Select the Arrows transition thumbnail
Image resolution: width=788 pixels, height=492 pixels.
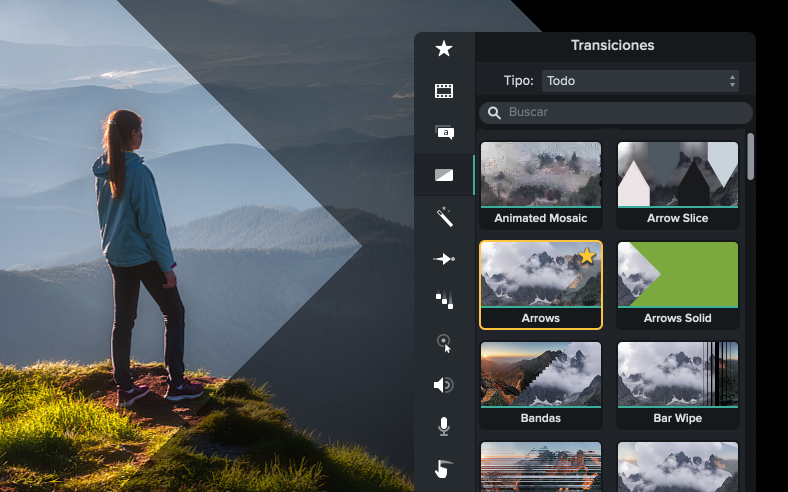click(541, 274)
